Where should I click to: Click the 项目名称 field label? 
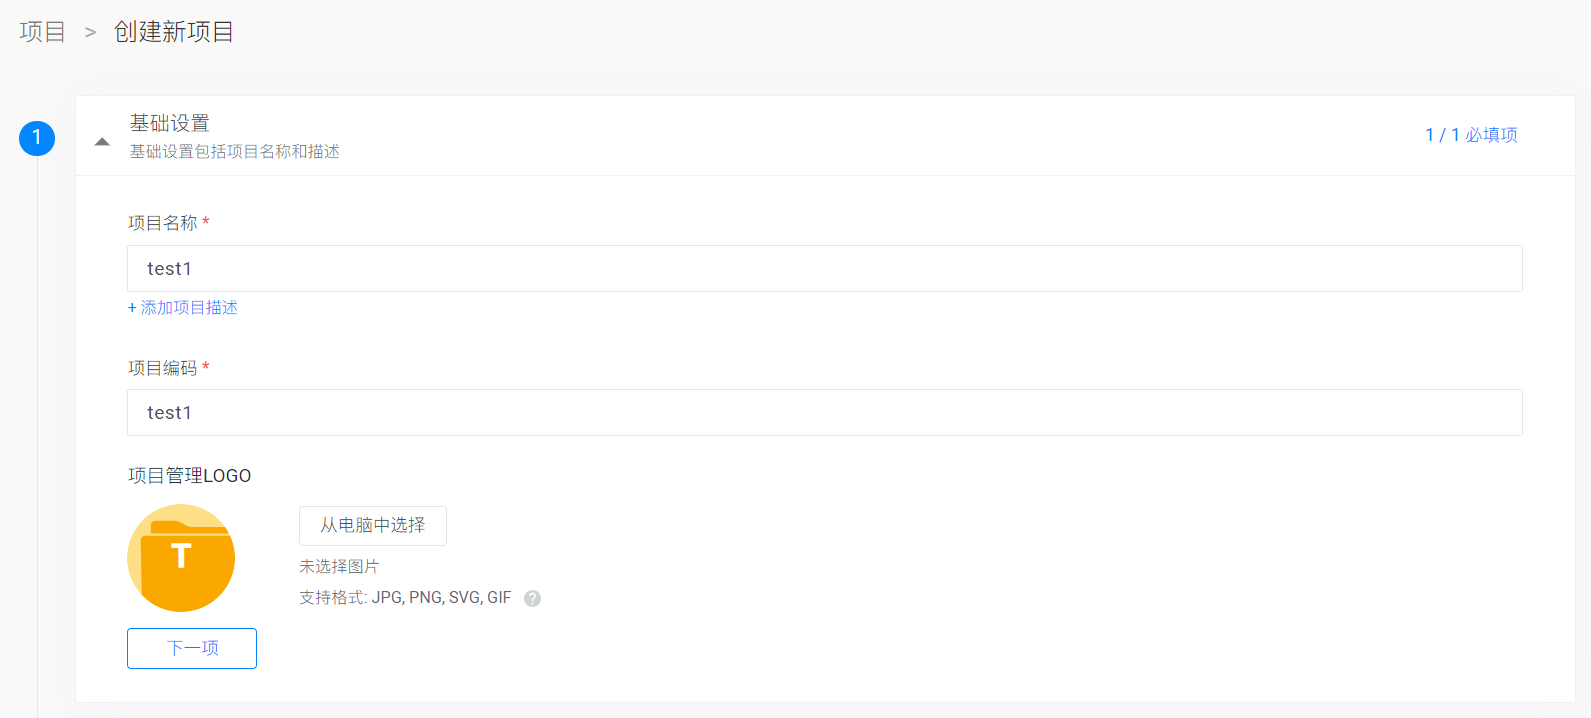tap(163, 223)
